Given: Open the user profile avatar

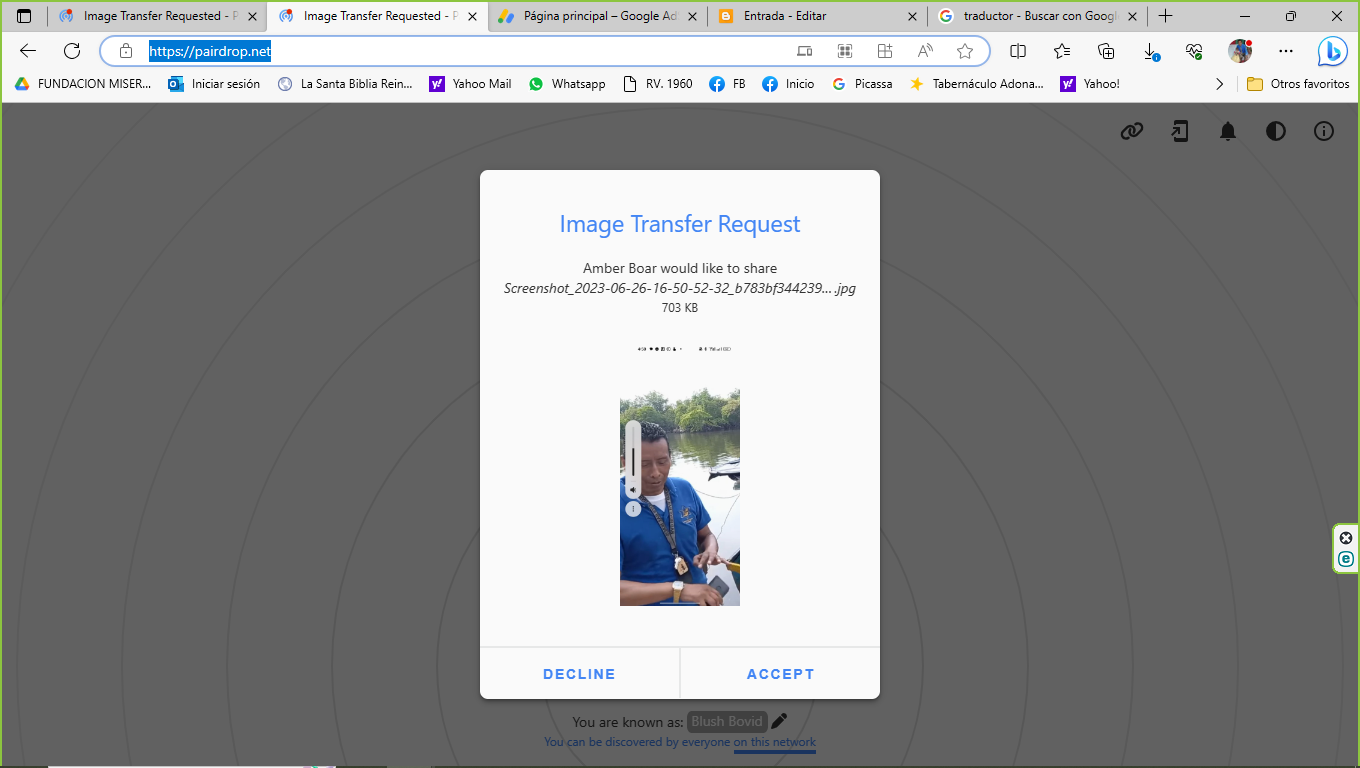Looking at the screenshot, I should coord(1240,51).
